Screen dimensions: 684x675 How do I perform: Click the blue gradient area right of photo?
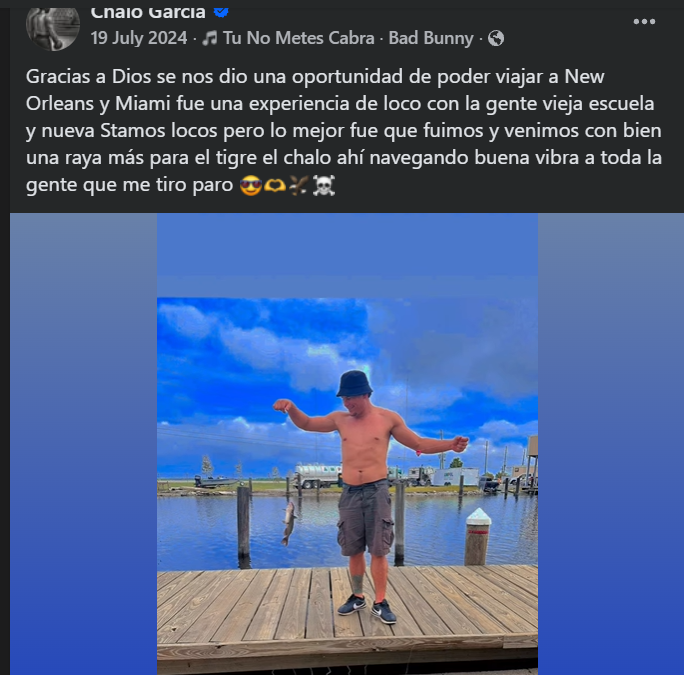pyautogui.click(x=611, y=444)
